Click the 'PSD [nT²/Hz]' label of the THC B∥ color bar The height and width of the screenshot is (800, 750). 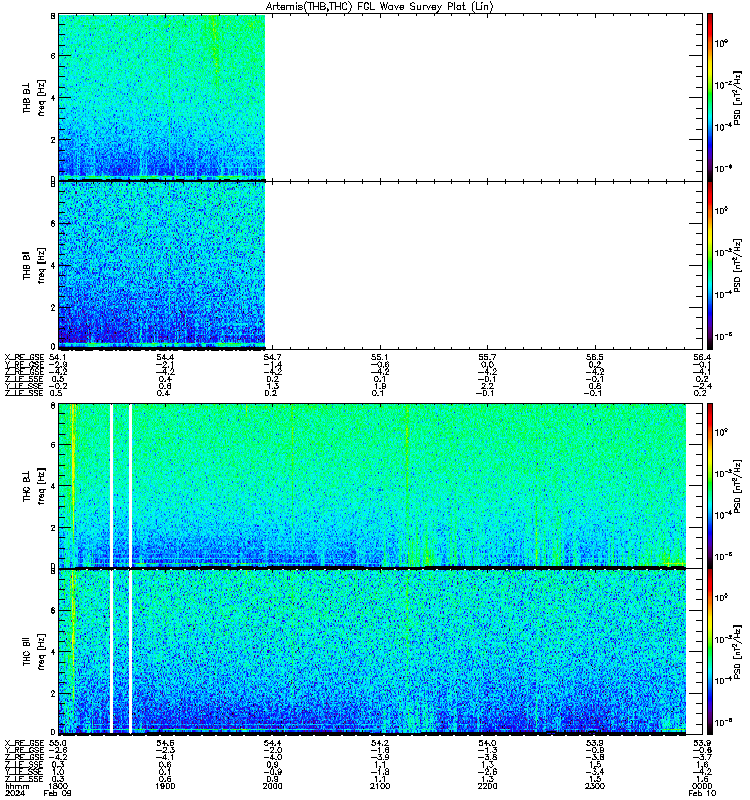pyautogui.click(x=737, y=652)
